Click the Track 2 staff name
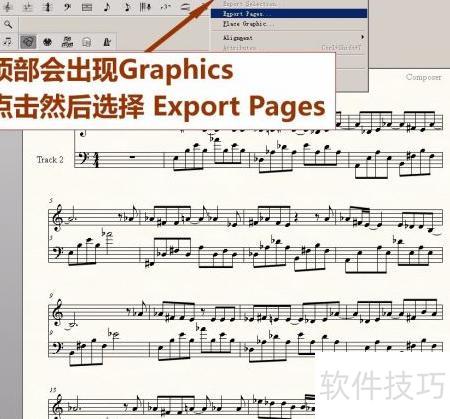Viewport: 450px width, 419px height. [x=50, y=160]
